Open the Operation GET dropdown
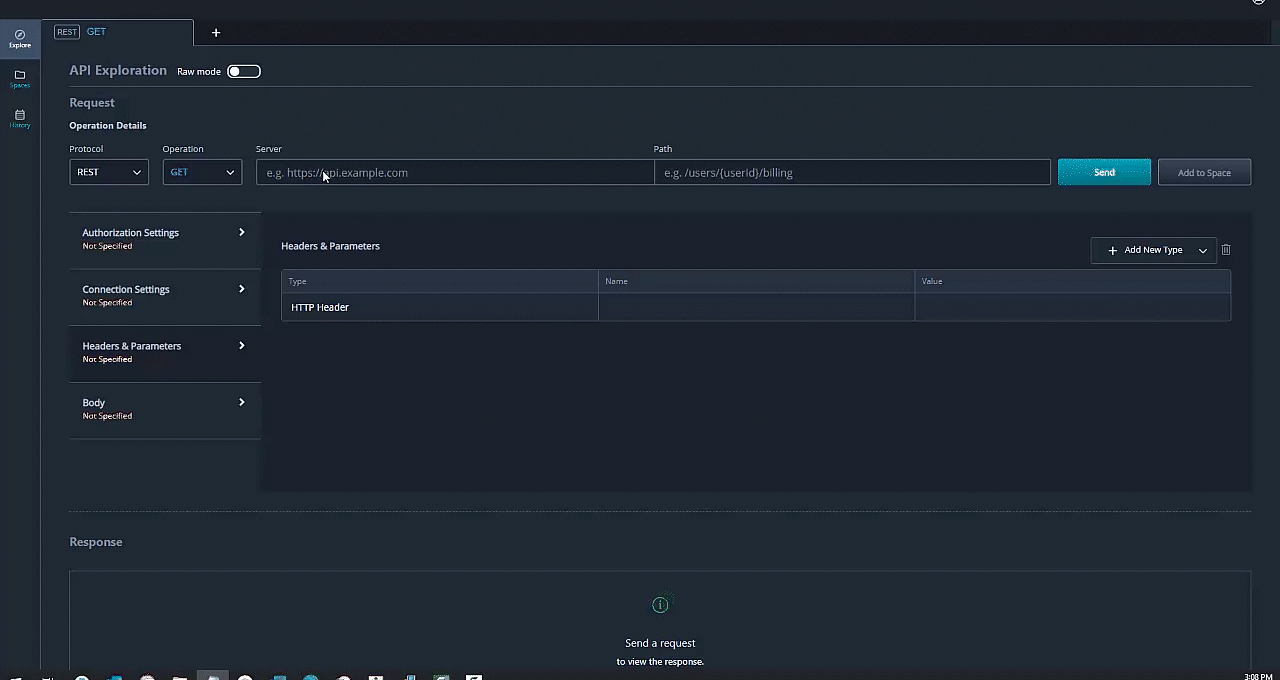The height and width of the screenshot is (680, 1280). point(202,172)
